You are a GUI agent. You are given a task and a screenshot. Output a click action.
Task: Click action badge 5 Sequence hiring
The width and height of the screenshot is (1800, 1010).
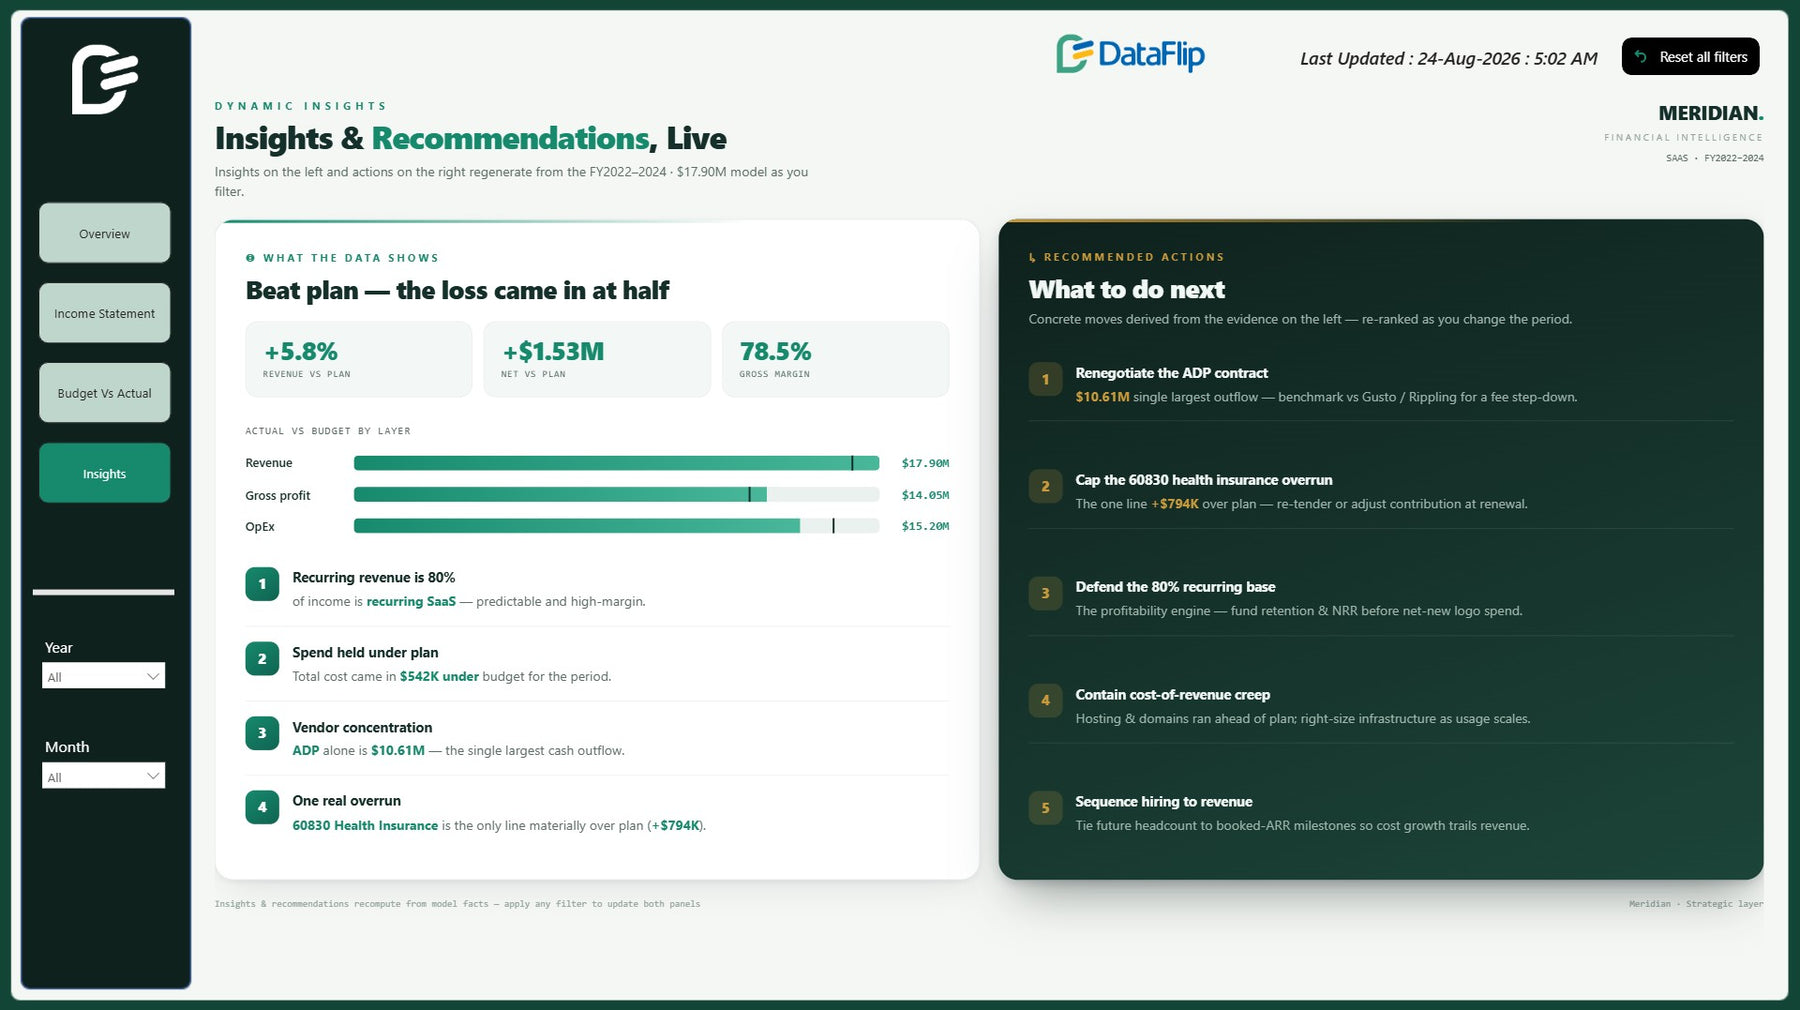click(x=1045, y=808)
